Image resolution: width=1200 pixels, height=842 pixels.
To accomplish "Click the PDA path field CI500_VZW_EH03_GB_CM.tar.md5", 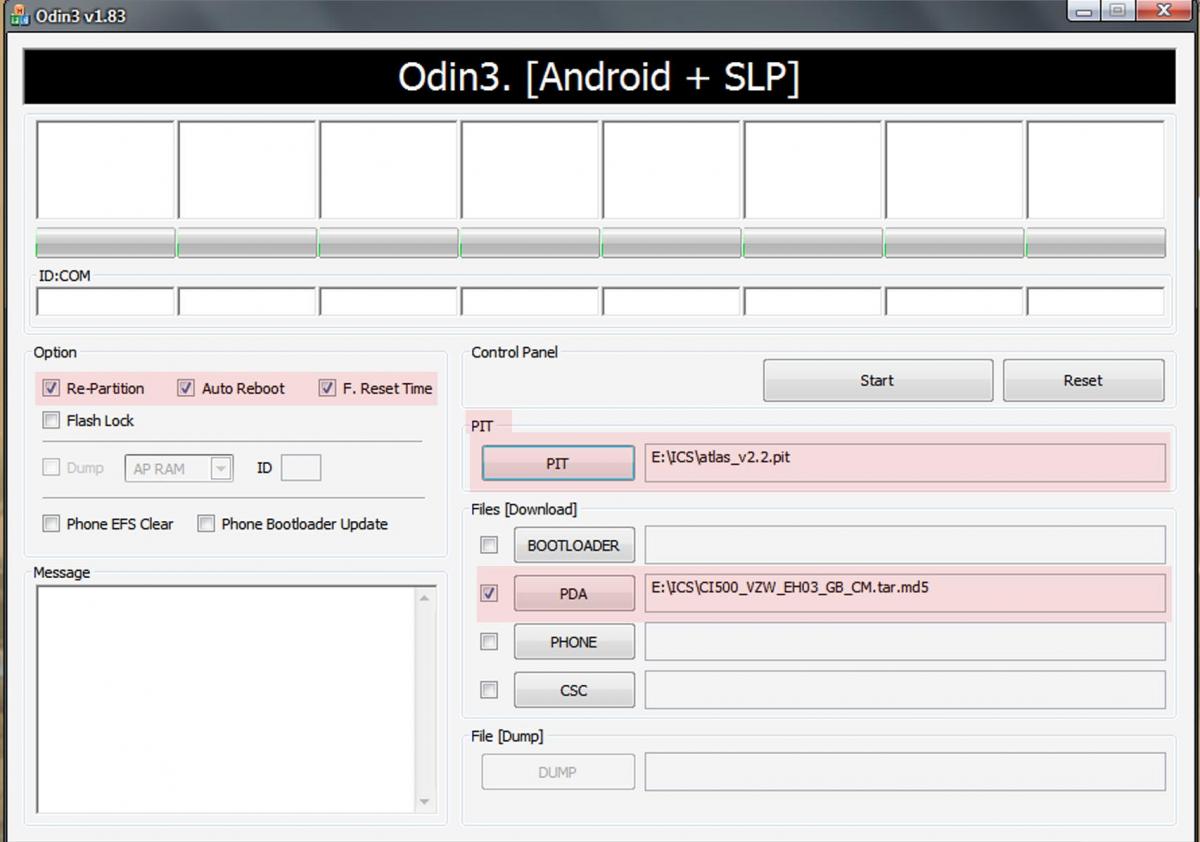I will point(905,593).
